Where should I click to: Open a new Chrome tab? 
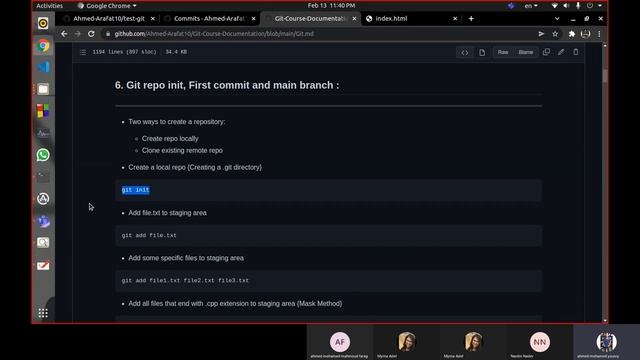pyautogui.click(x=471, y=18)
